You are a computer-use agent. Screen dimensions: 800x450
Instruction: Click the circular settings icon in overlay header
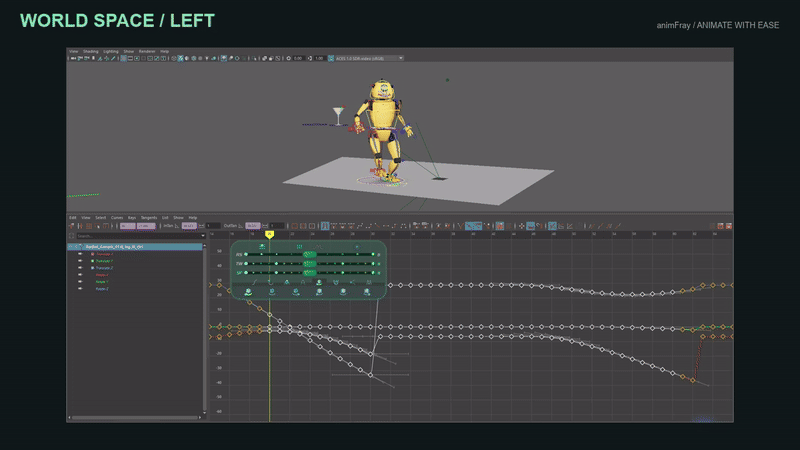tap(357, 247)
